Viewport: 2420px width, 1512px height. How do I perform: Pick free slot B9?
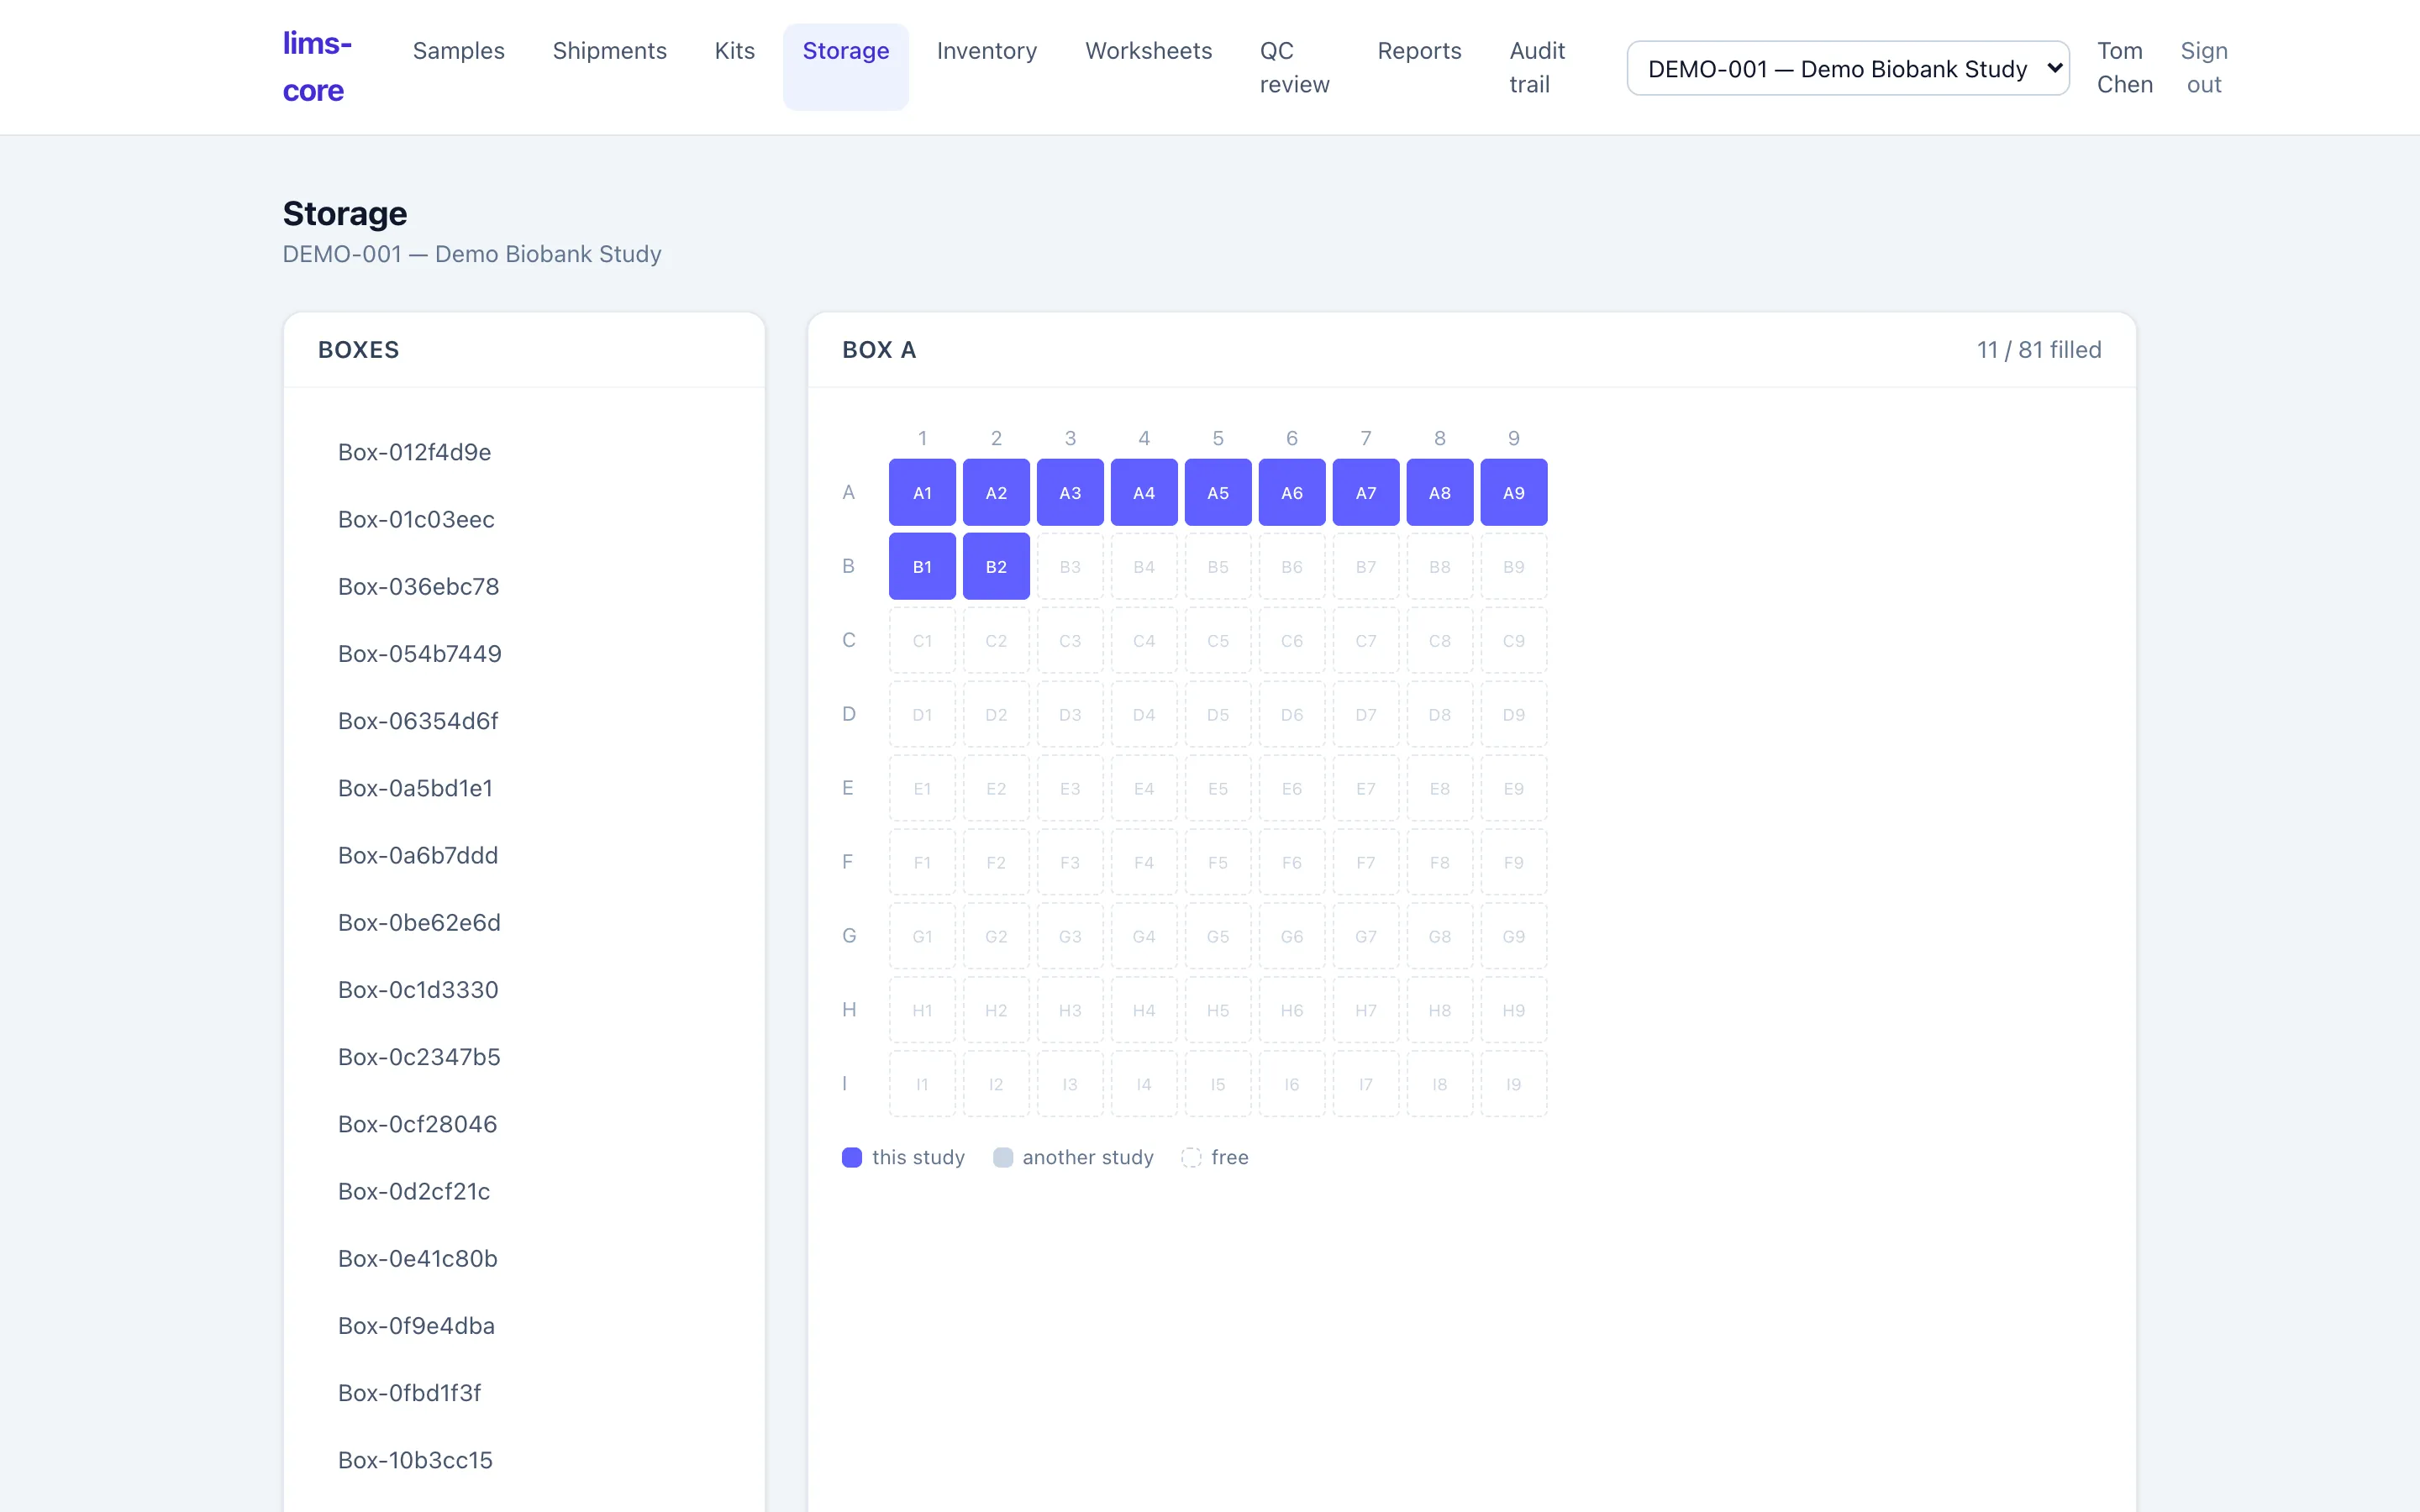click(x=1514, y=566)
